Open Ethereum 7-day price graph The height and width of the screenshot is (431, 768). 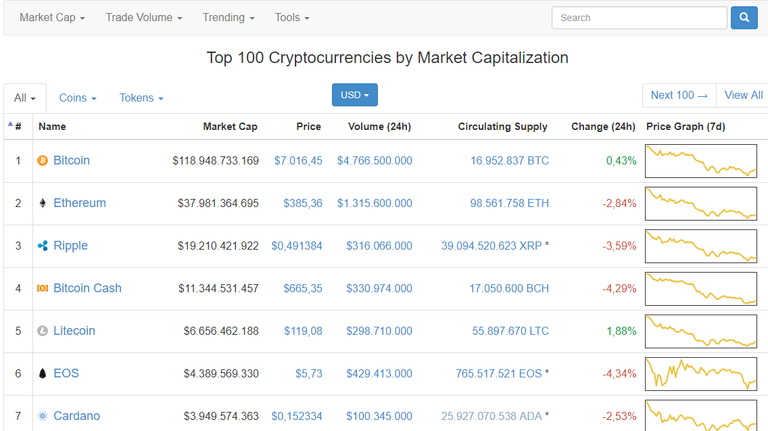(701, 203)
